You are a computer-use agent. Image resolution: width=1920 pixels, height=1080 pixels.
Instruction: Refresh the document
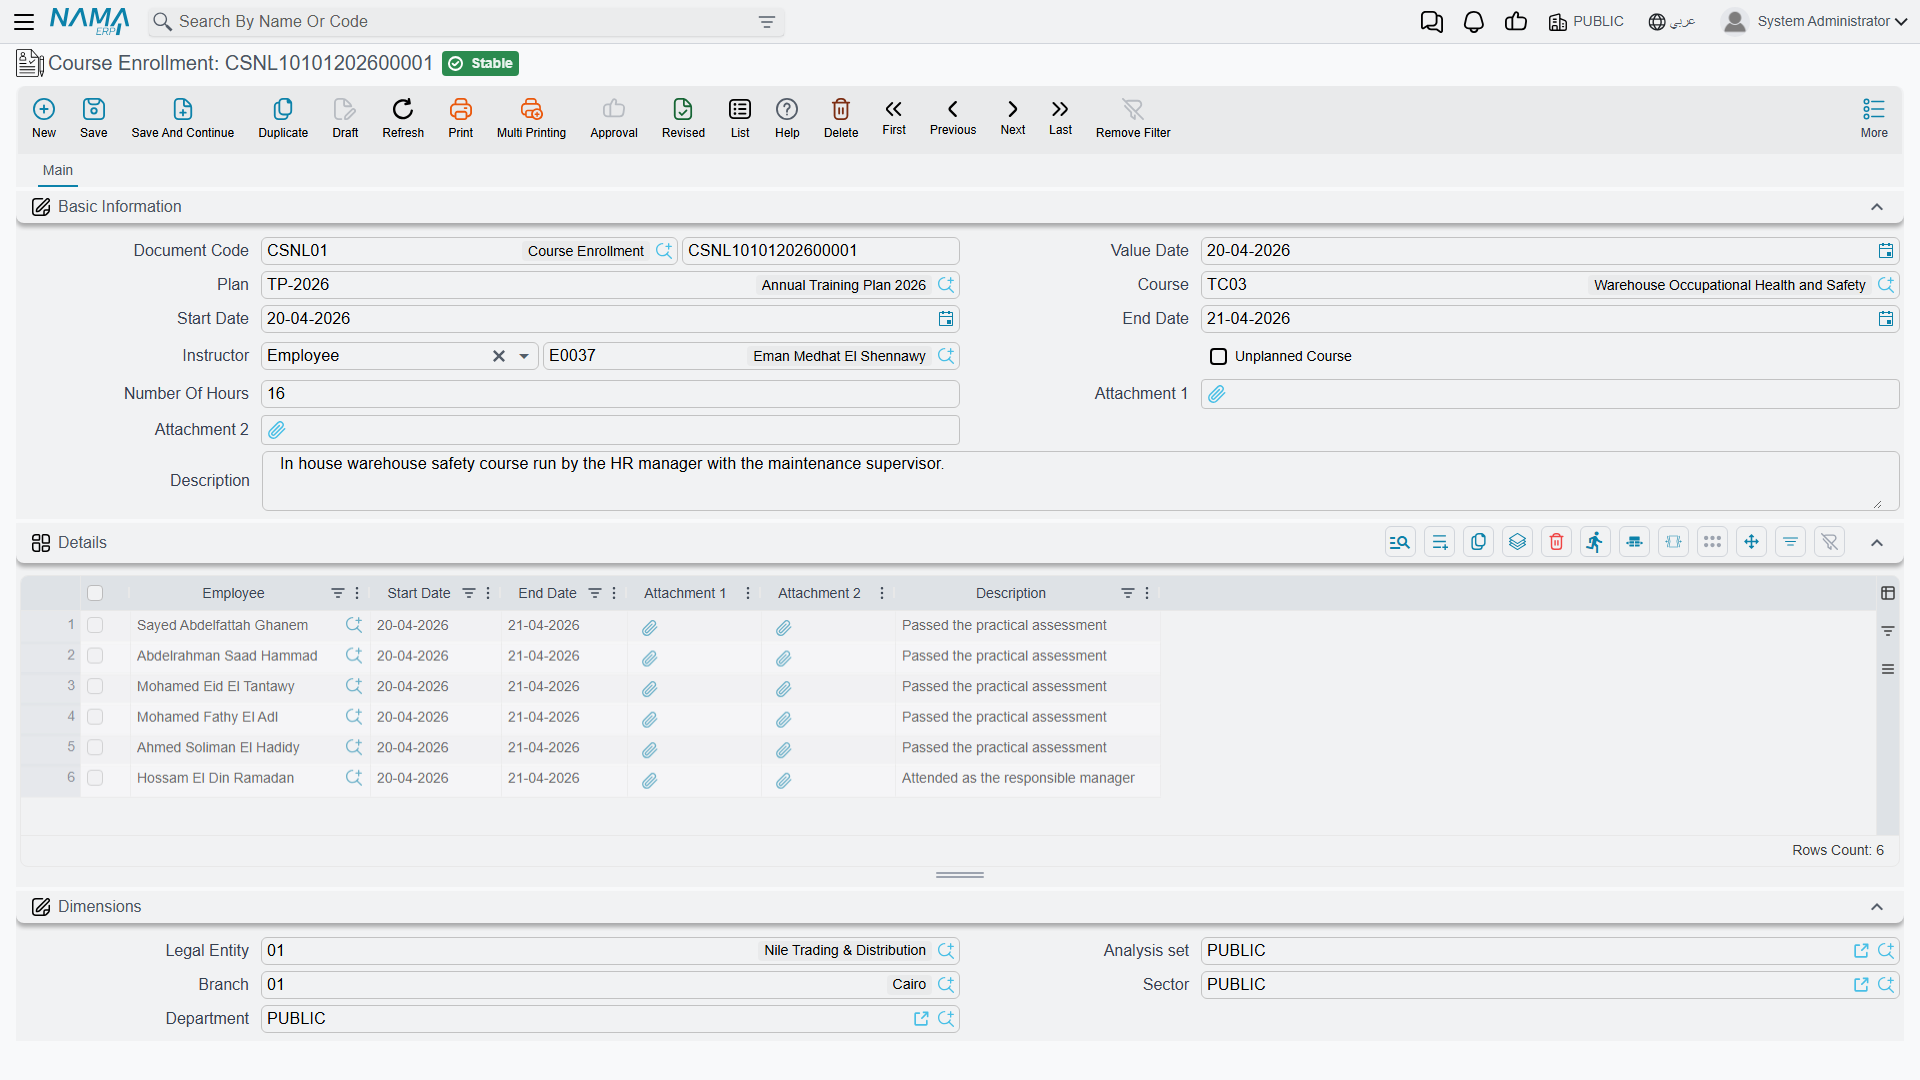403,118
